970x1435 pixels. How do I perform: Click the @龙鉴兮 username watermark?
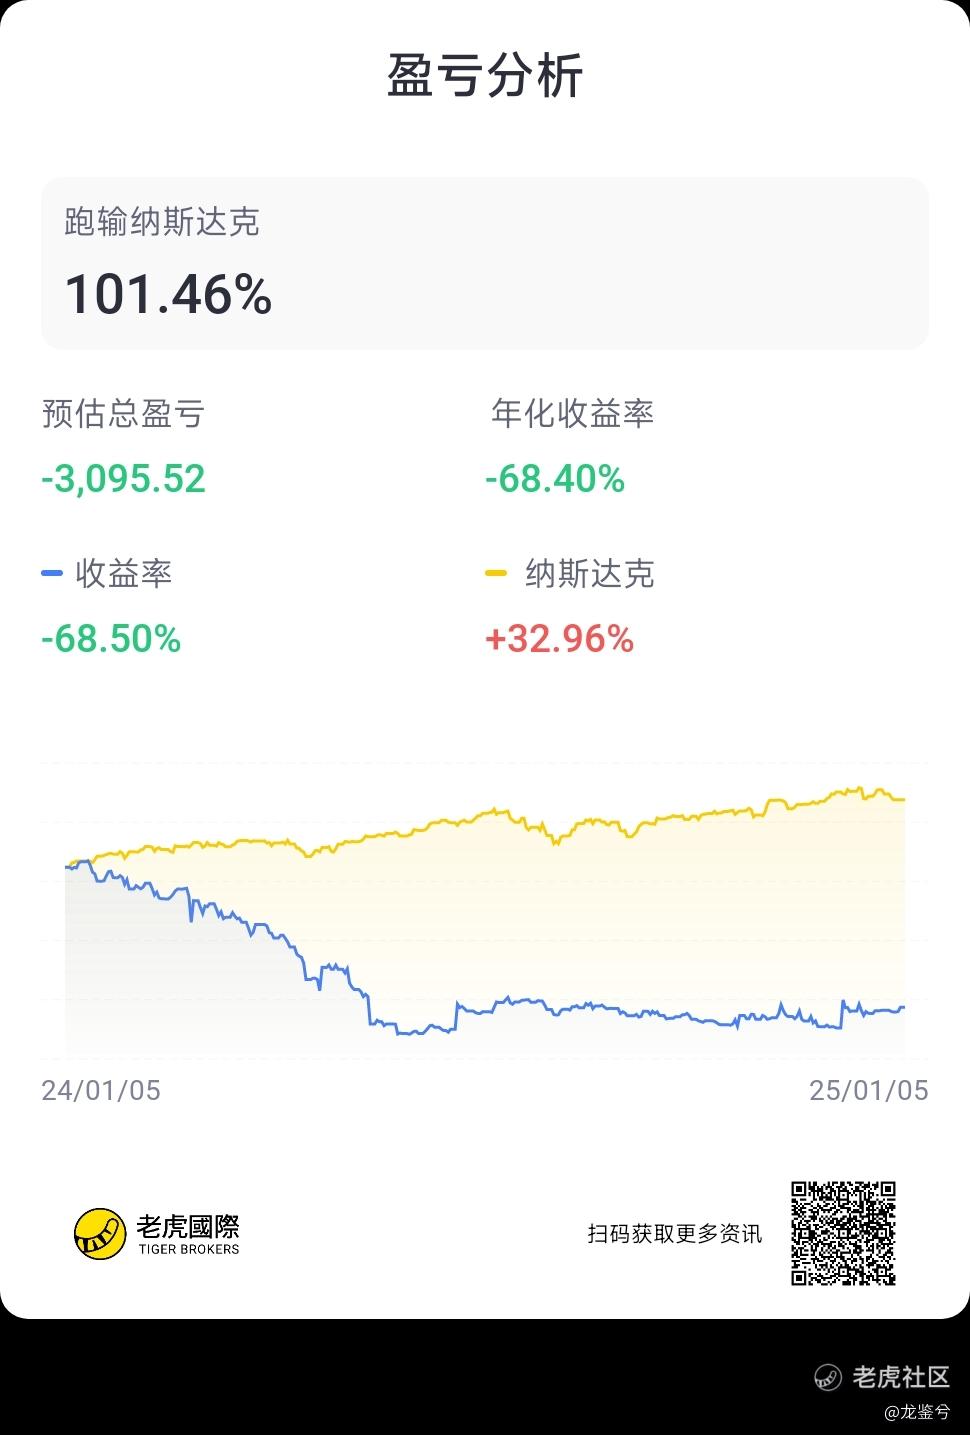tap(917, 1412)
